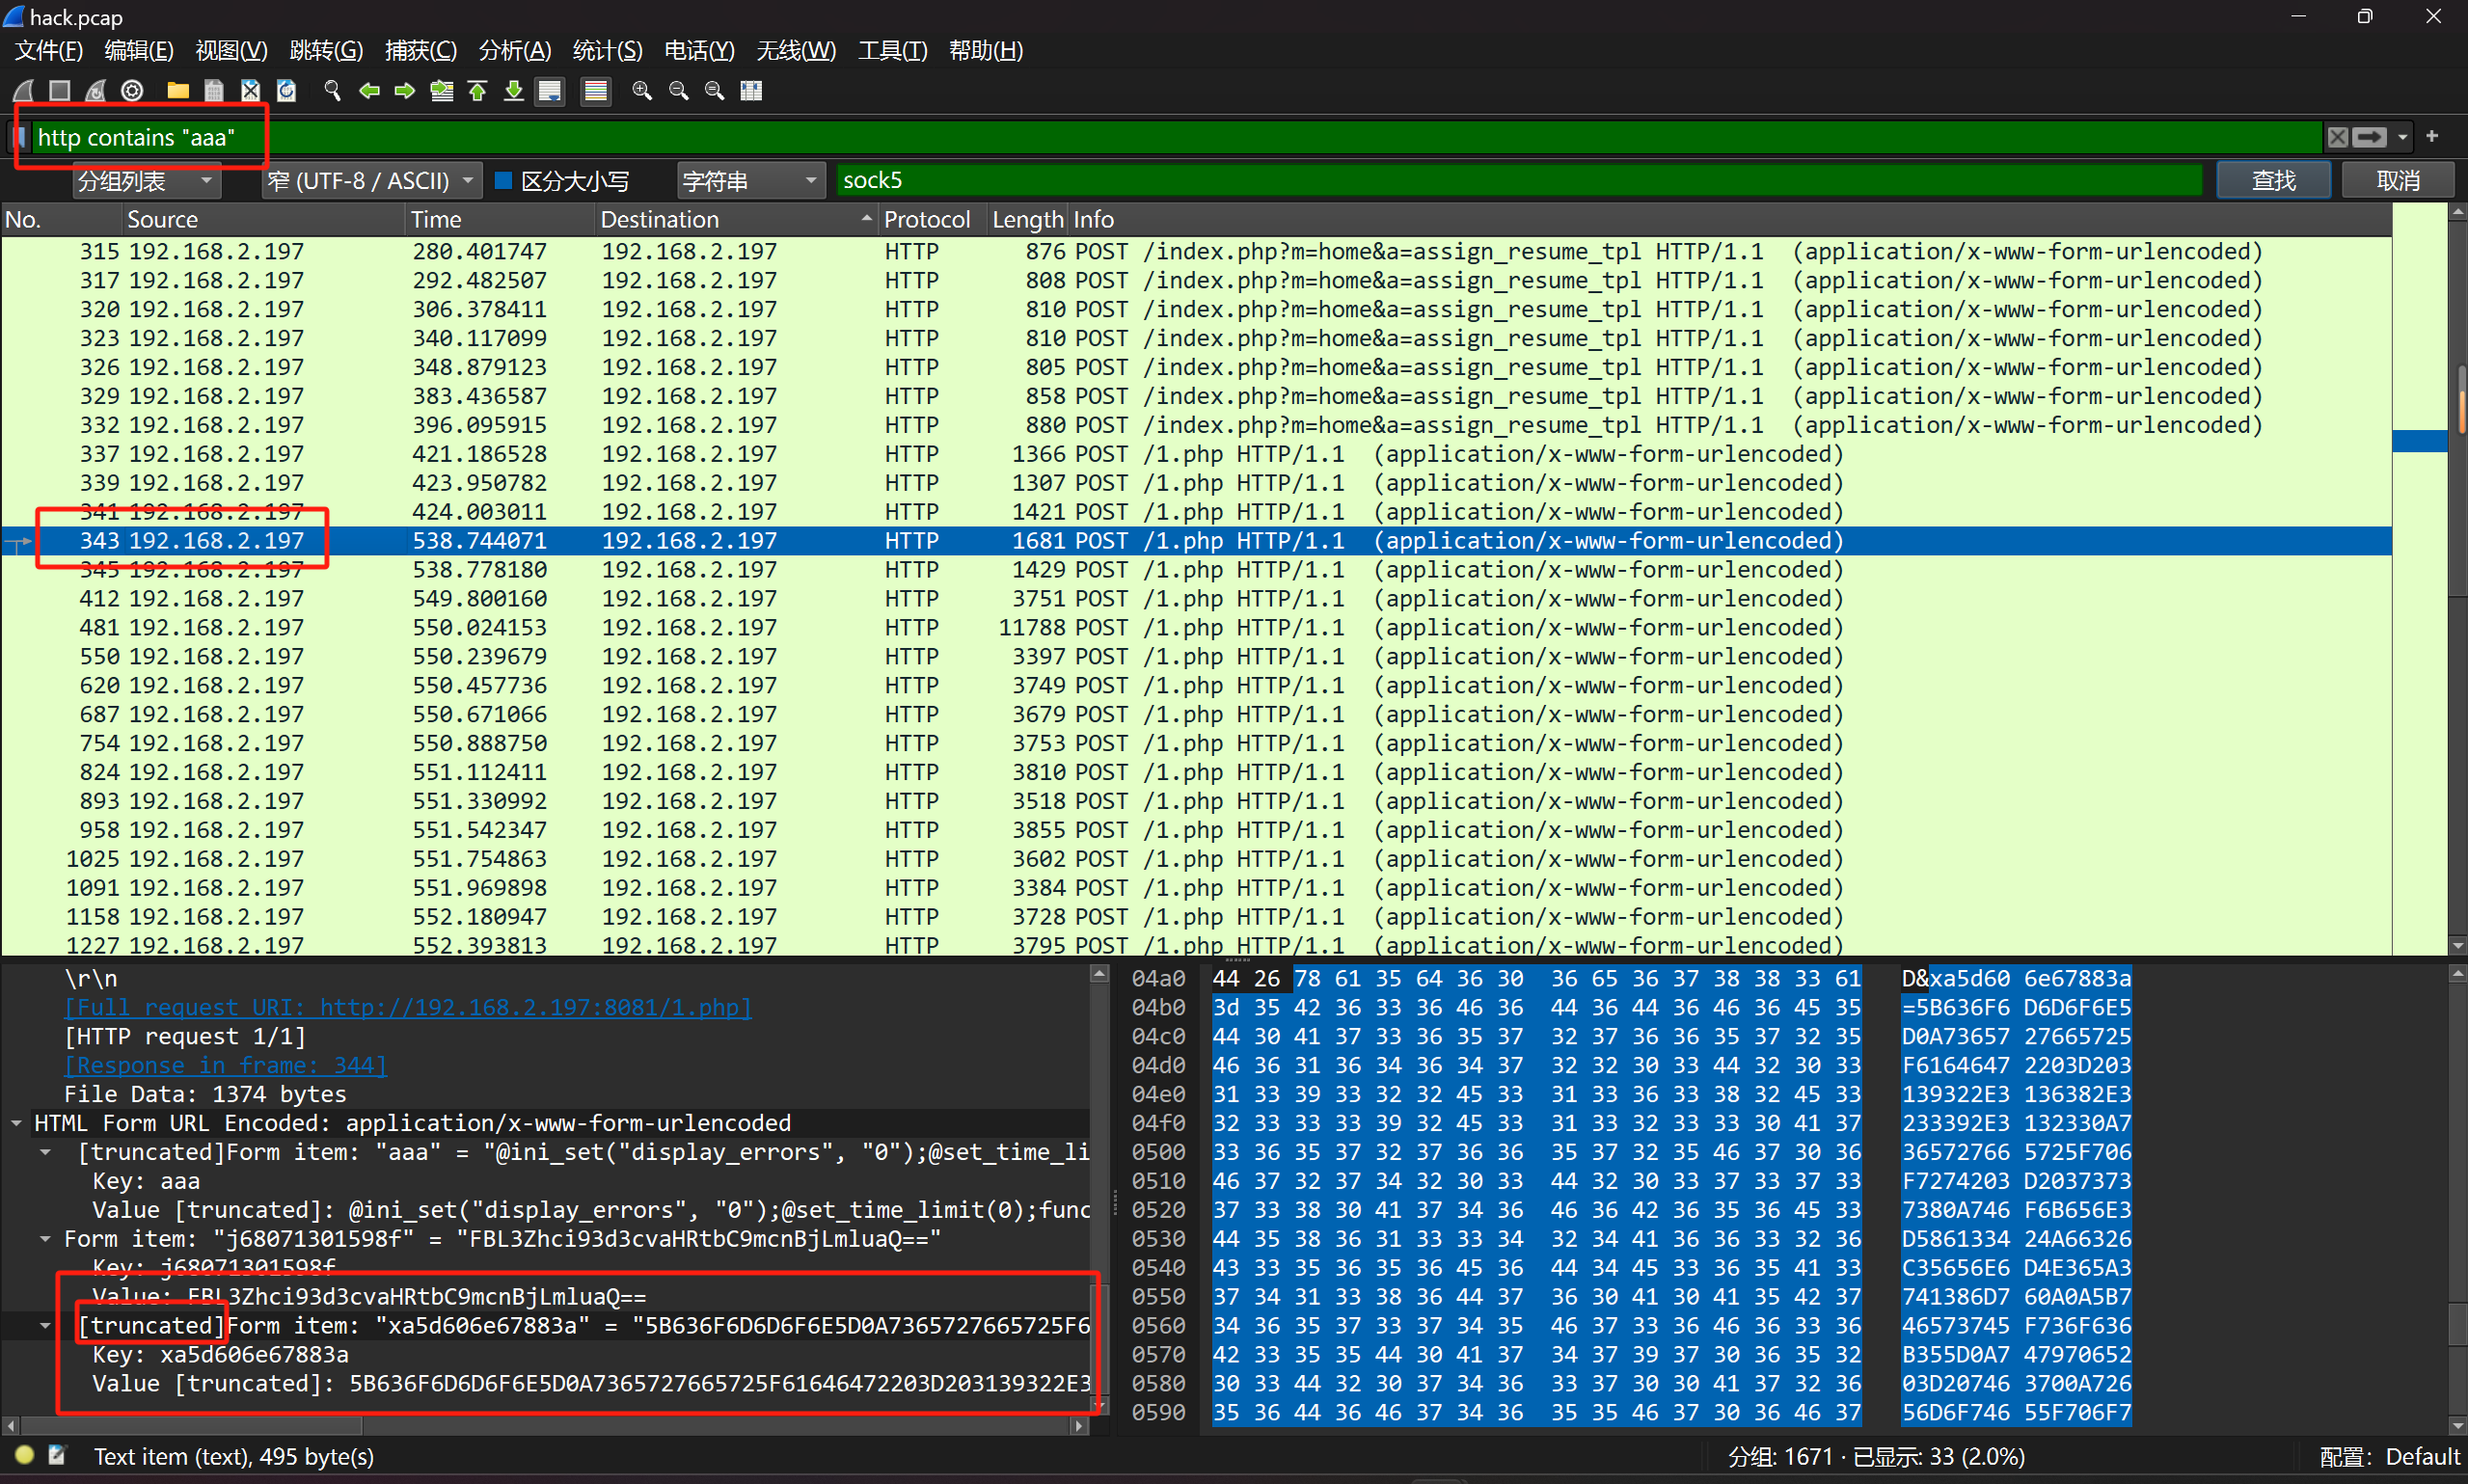Open 分组列表 search-in dropdown
This screenshot has width=2468, height=1484.
tap(147, 181)
